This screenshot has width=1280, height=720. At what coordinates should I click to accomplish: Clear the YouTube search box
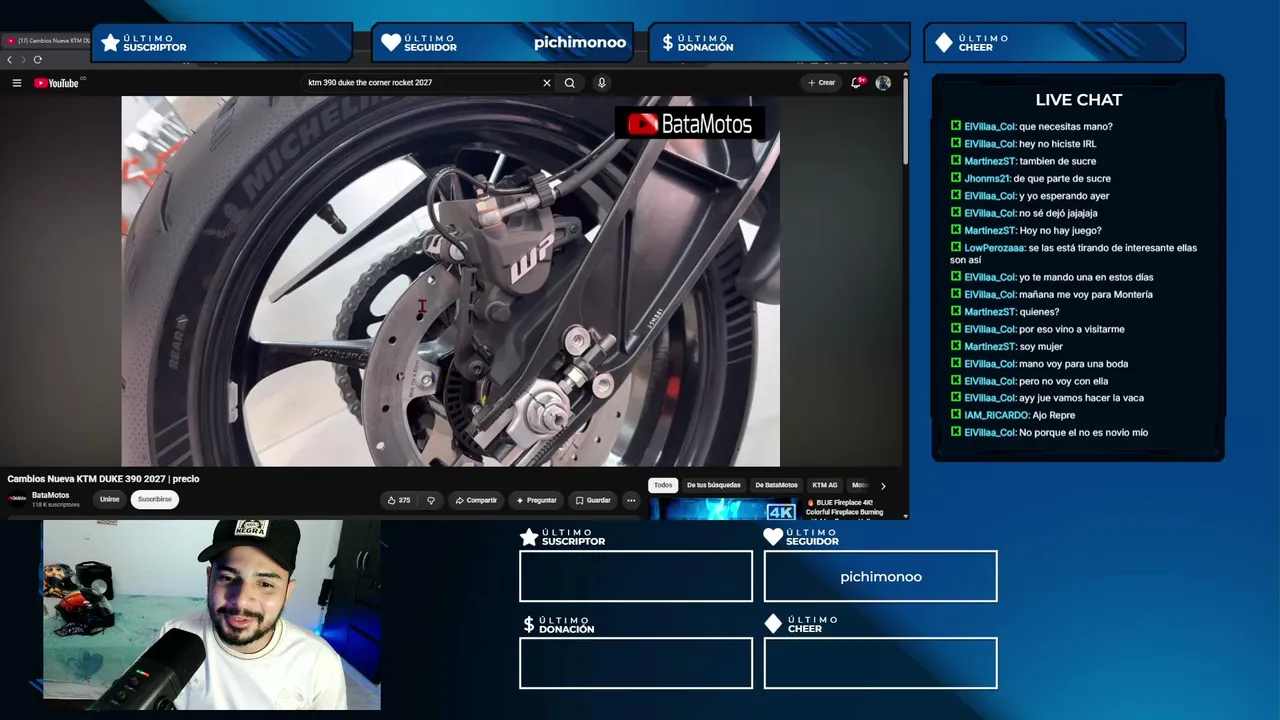[546, 83]
